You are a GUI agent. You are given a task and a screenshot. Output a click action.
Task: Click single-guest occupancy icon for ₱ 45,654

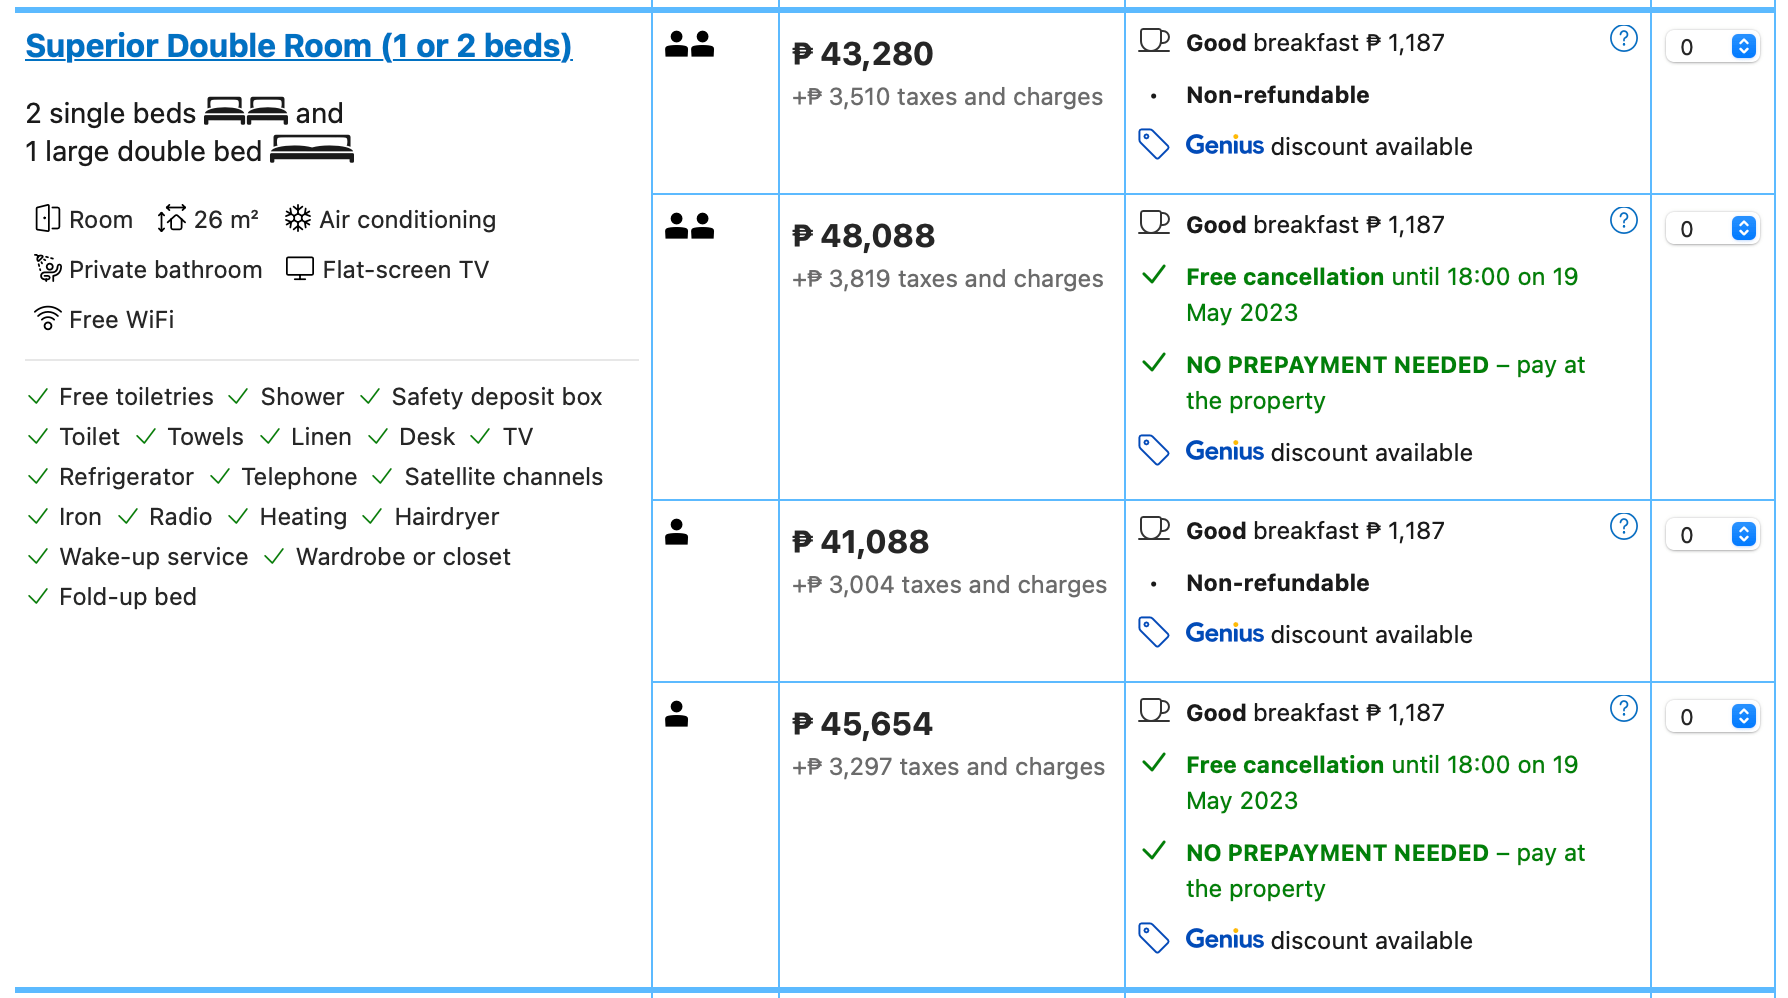pyautogui.click(x=677, y=714)
